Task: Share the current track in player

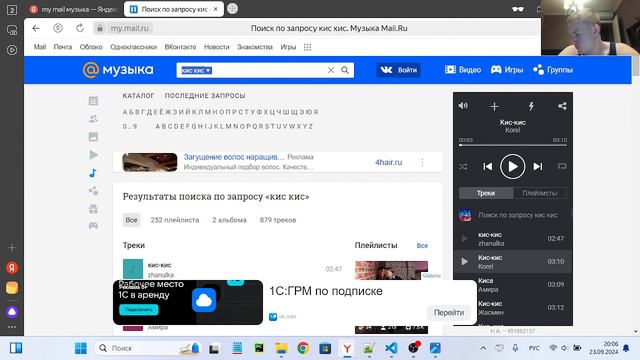Action: point(562,106)
